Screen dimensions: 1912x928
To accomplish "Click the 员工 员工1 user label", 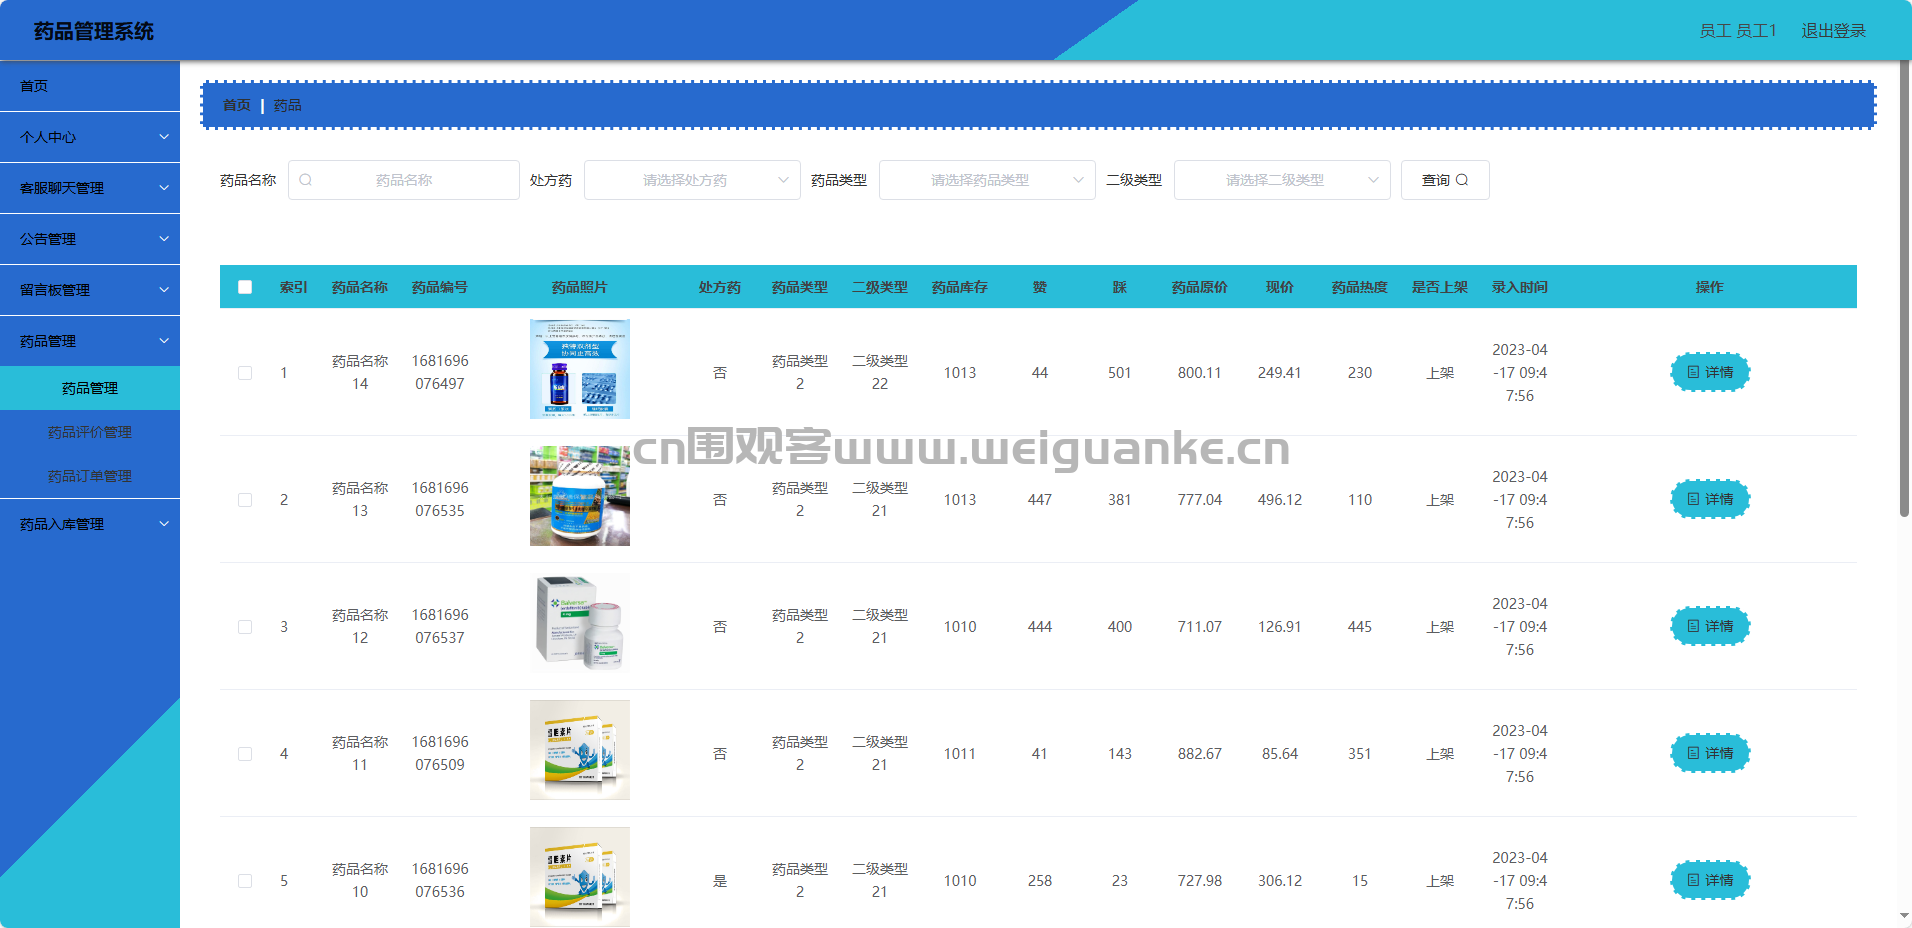I will (1738, 31).
